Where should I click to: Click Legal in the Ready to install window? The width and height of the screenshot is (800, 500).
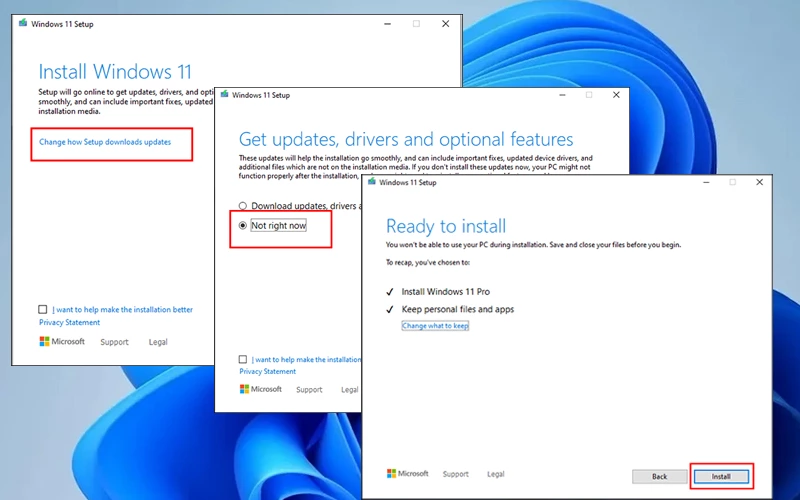click(x=495, y=474)
